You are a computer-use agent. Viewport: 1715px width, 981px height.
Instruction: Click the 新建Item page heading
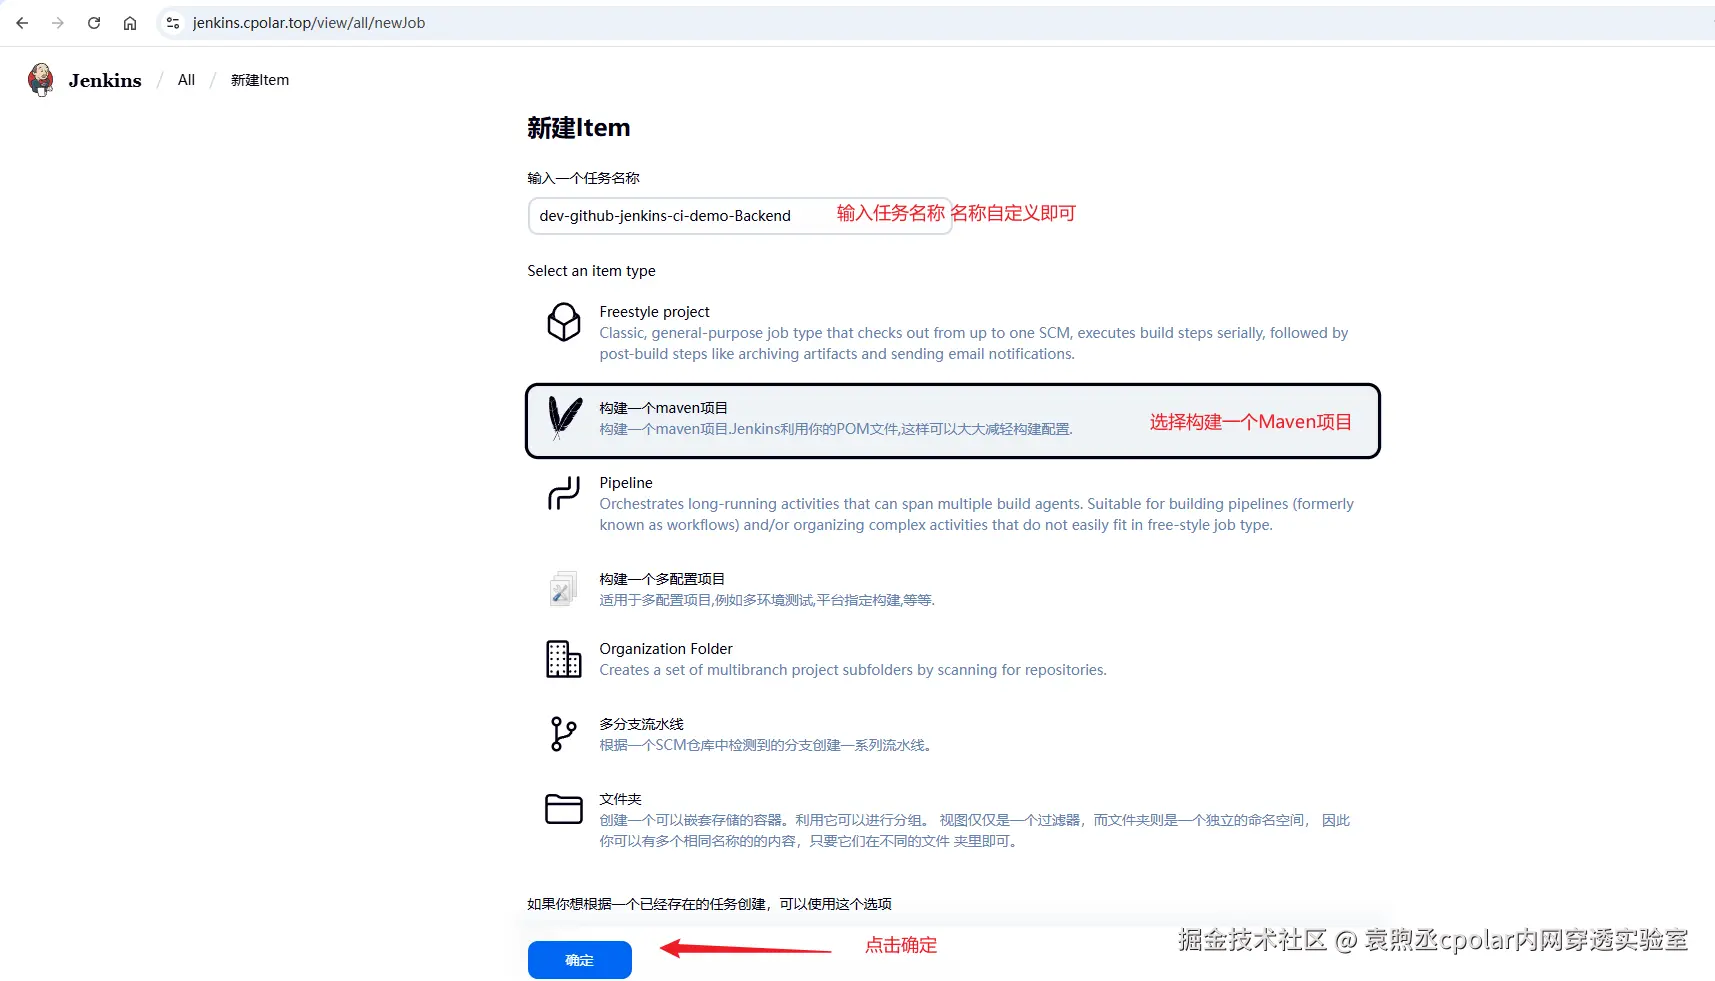579,128
